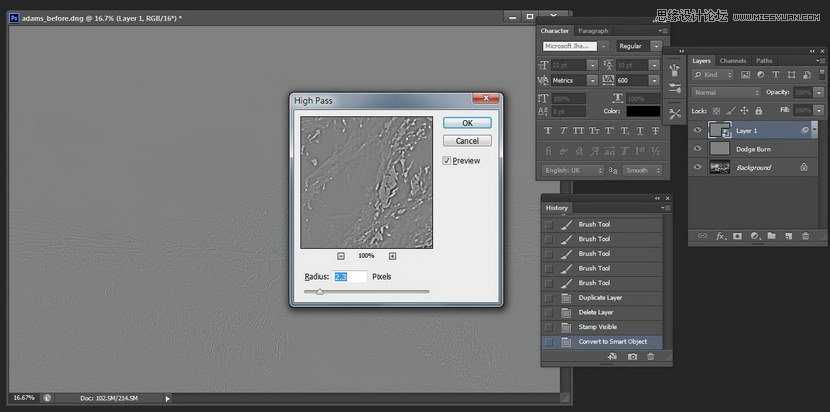
Task: Click the delete layer trash icon
Action: click(805, 236)
